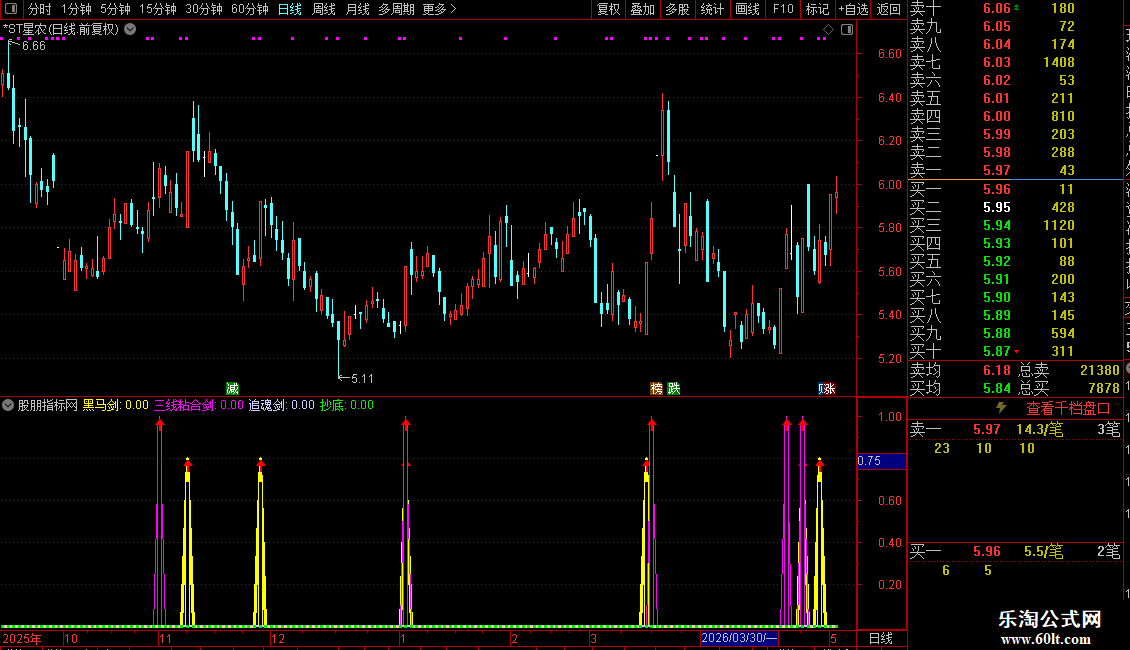Click the 5.11 low price marker

coord(362,379)
